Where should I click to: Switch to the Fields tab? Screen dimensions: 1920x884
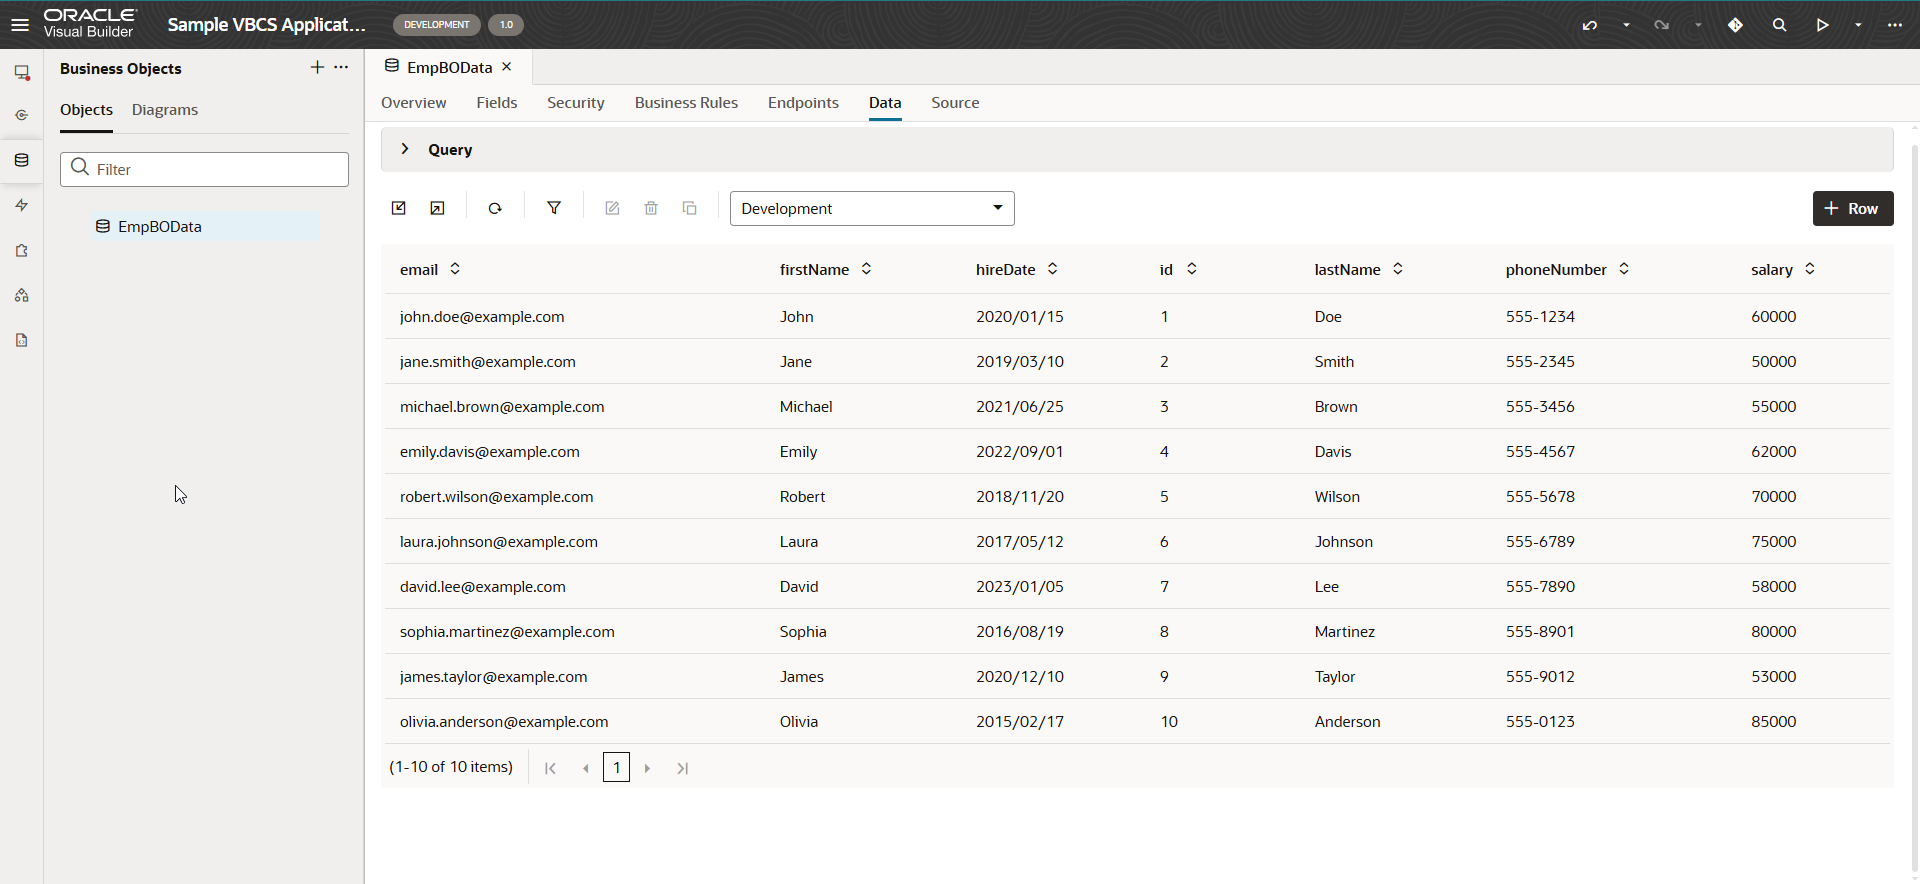(x=497, y=103)
